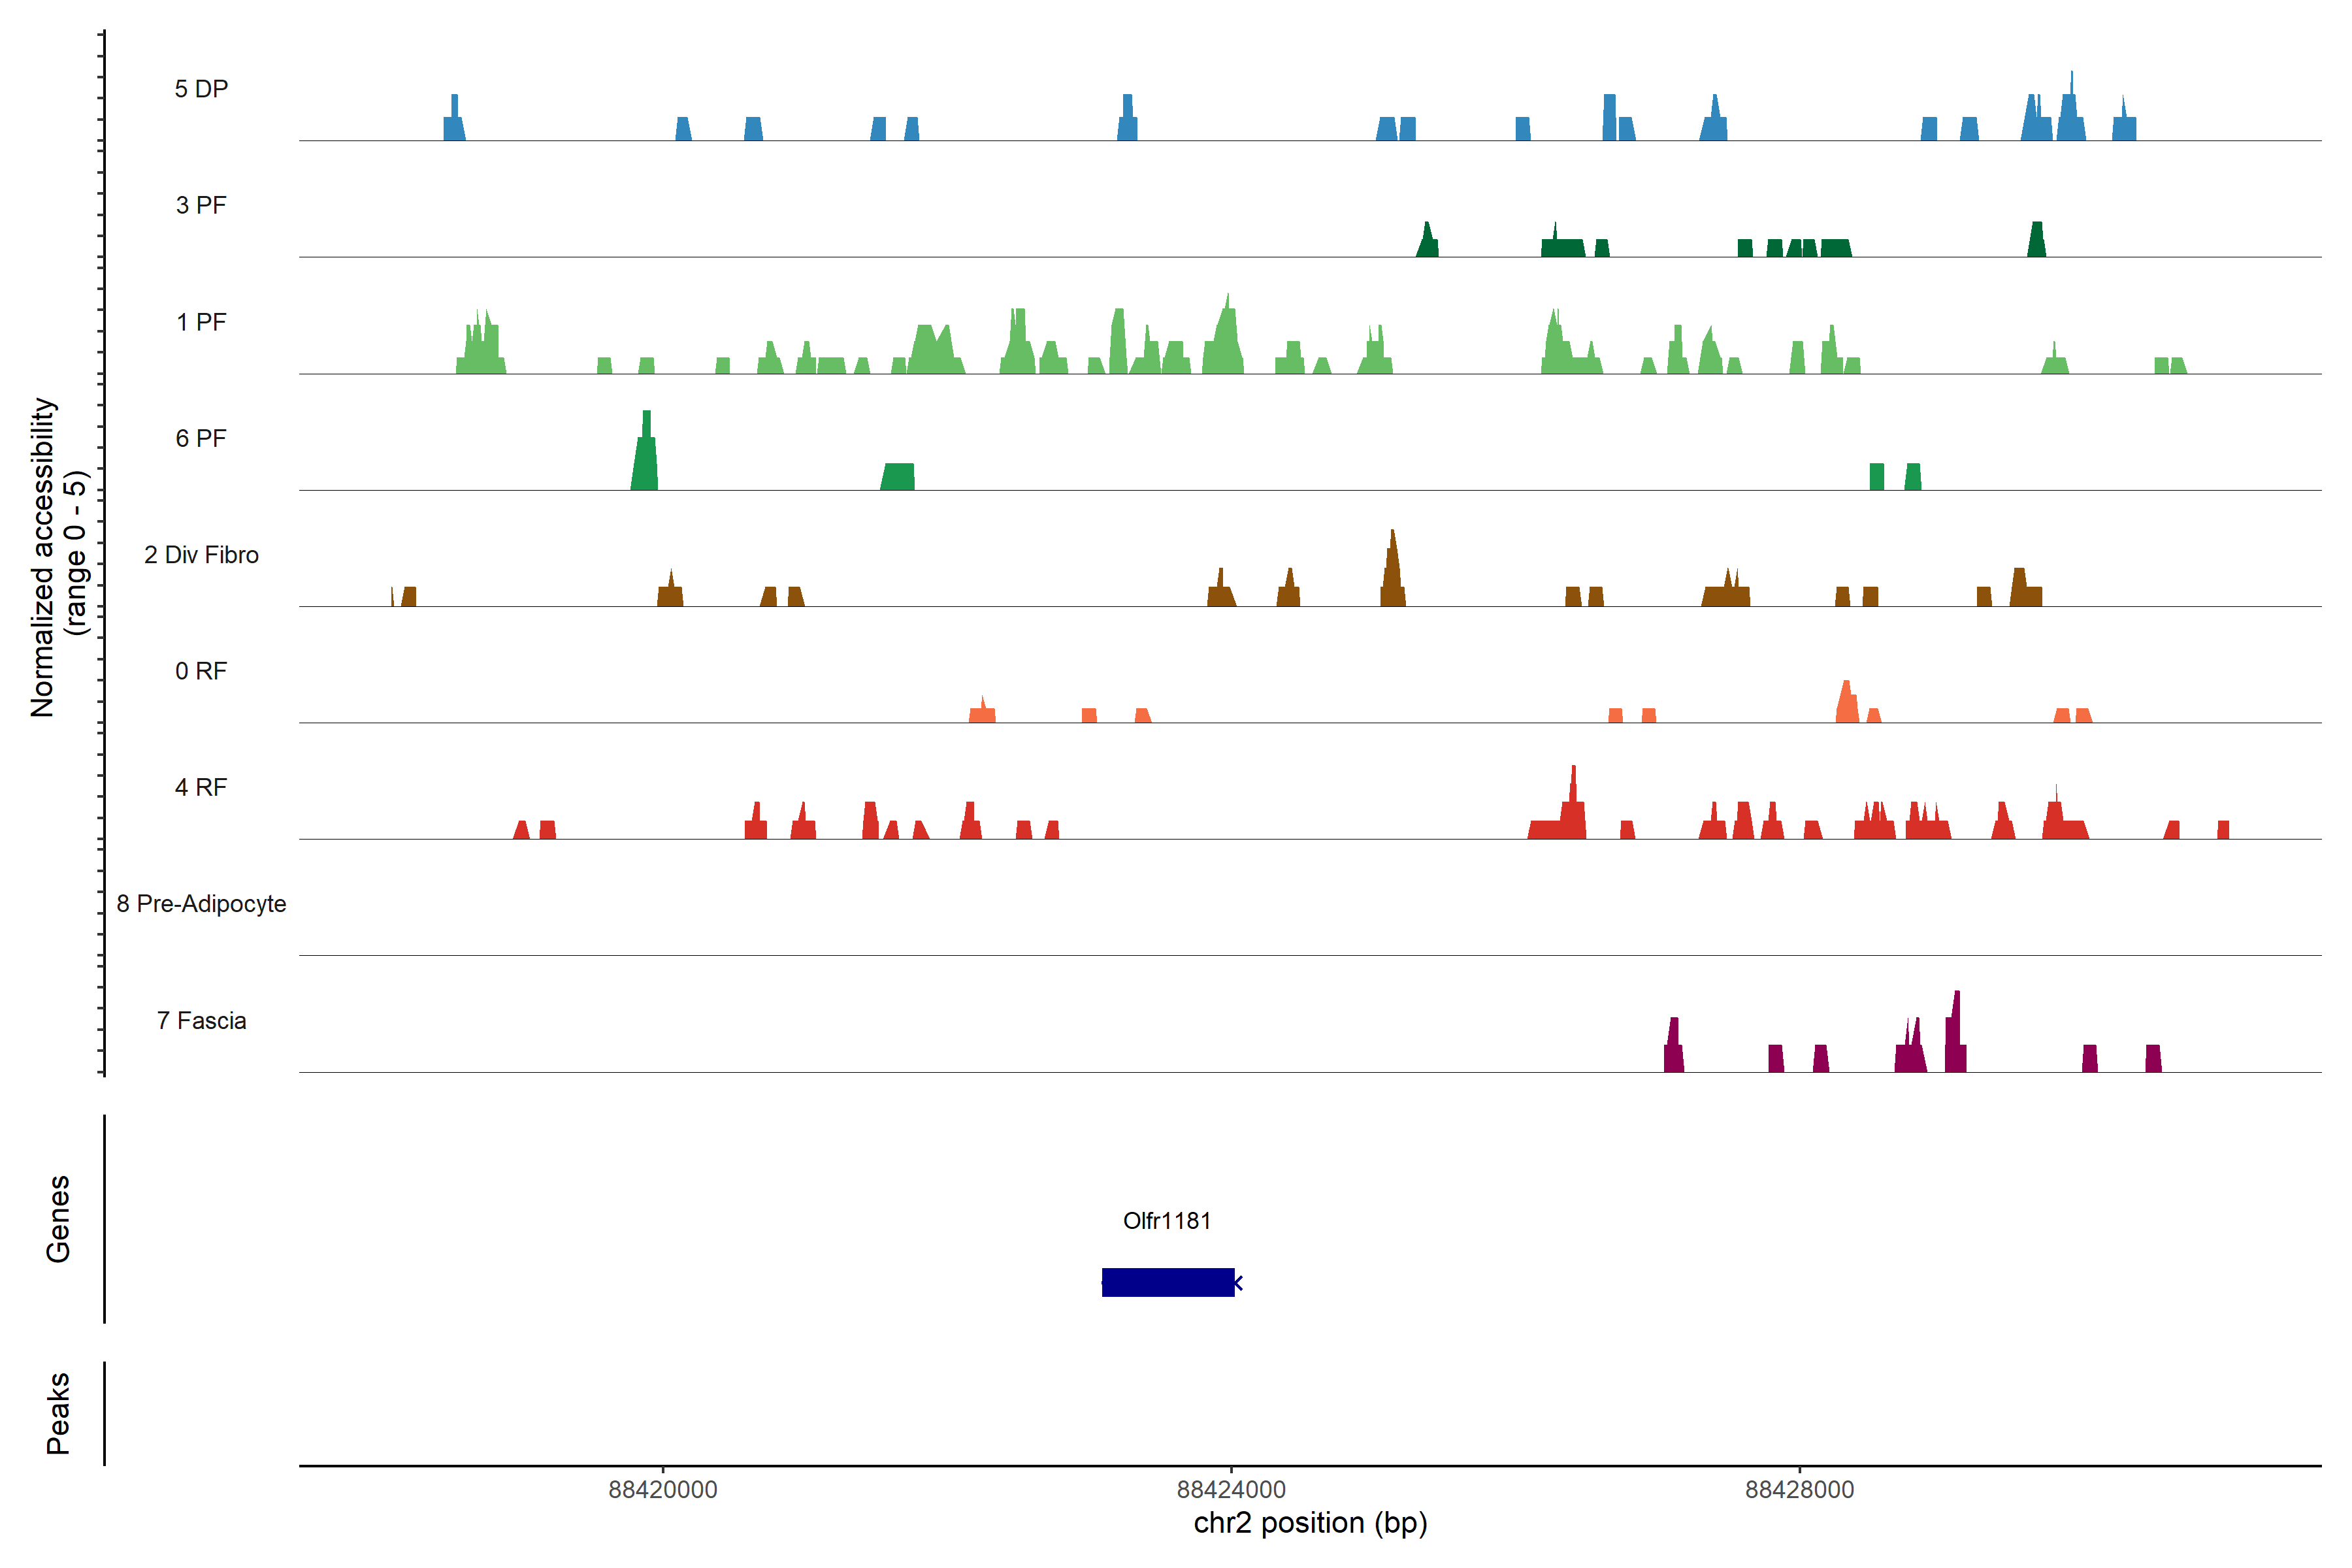Click the 88420000 axis tick label
Image resolution: width=2352 pixels, height=1568 pixels.
663,1490
